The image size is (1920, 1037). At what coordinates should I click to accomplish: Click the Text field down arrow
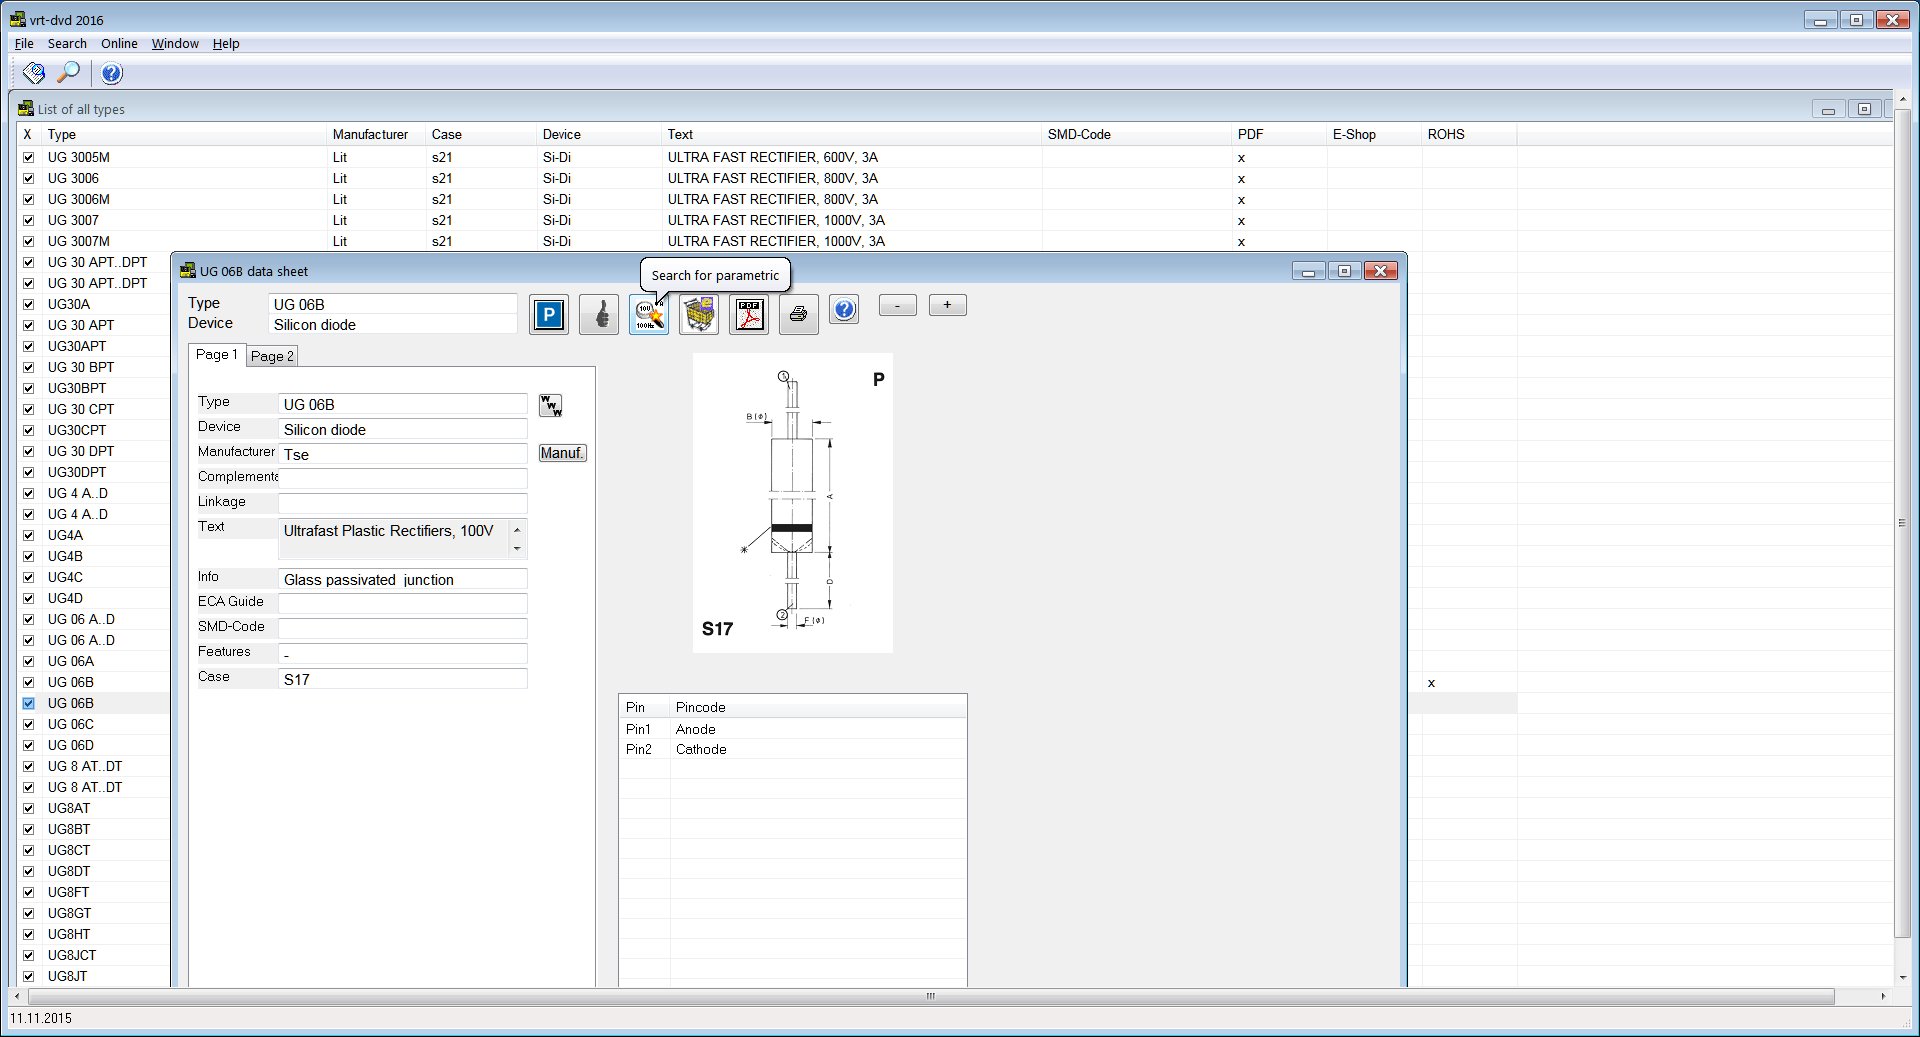[x=517, y=548]
